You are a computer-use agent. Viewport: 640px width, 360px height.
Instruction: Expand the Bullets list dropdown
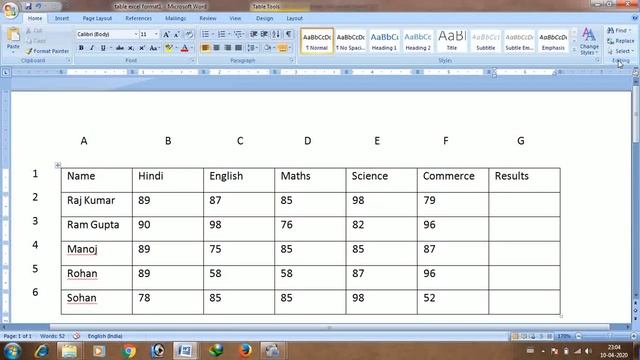coord(213,34)
